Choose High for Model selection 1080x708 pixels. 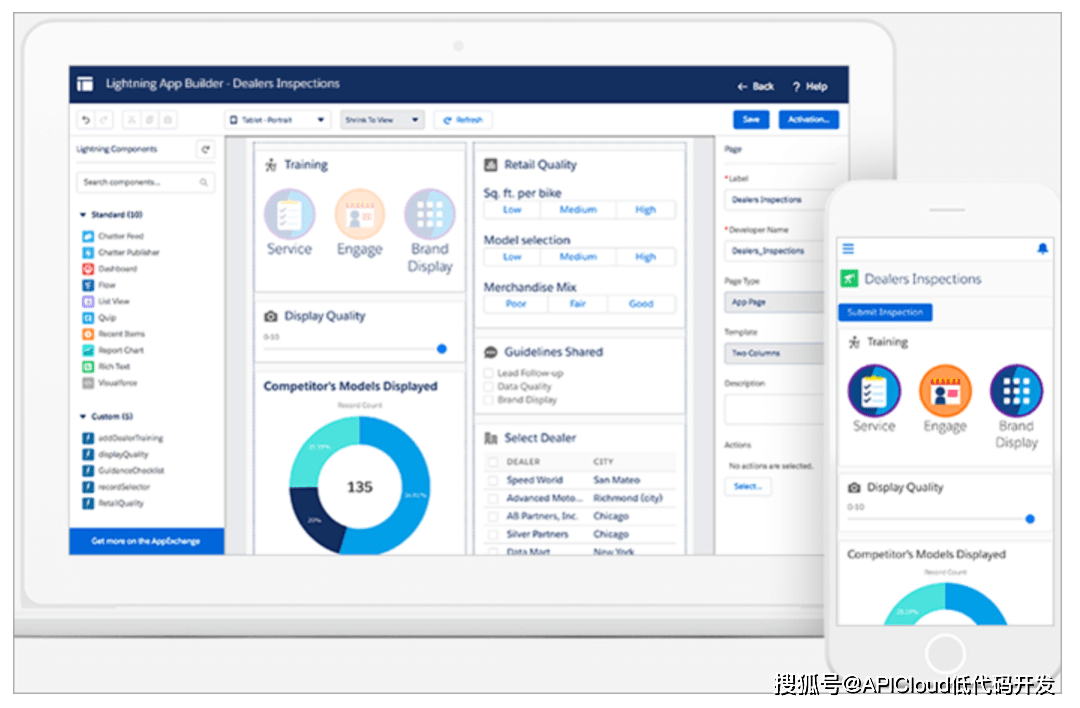point(645,257)
